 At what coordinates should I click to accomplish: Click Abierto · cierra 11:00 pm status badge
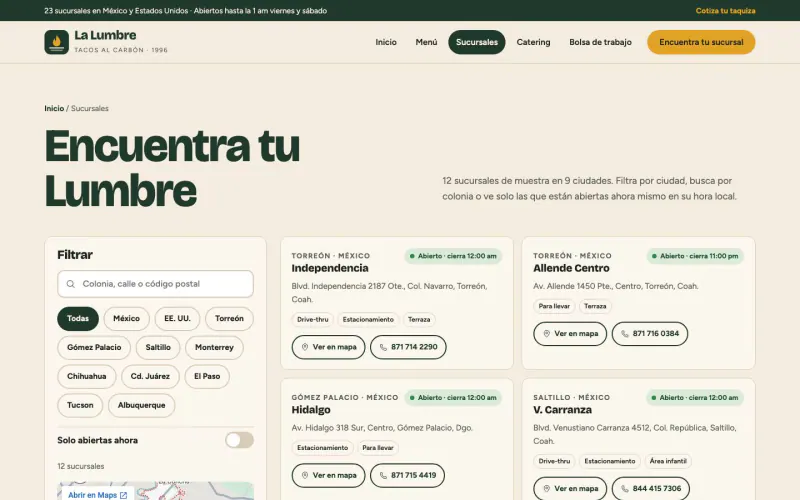click(x=695, y=256)
